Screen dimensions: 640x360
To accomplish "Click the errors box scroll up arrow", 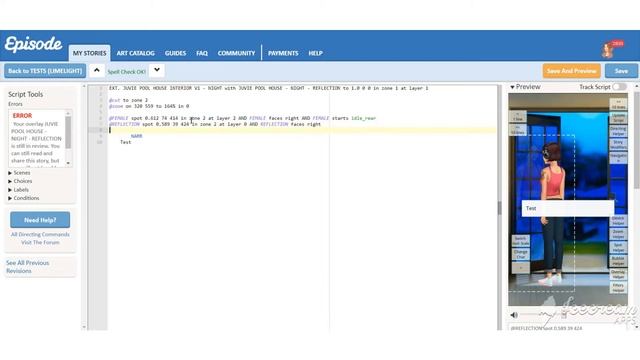I will point(68,113).
